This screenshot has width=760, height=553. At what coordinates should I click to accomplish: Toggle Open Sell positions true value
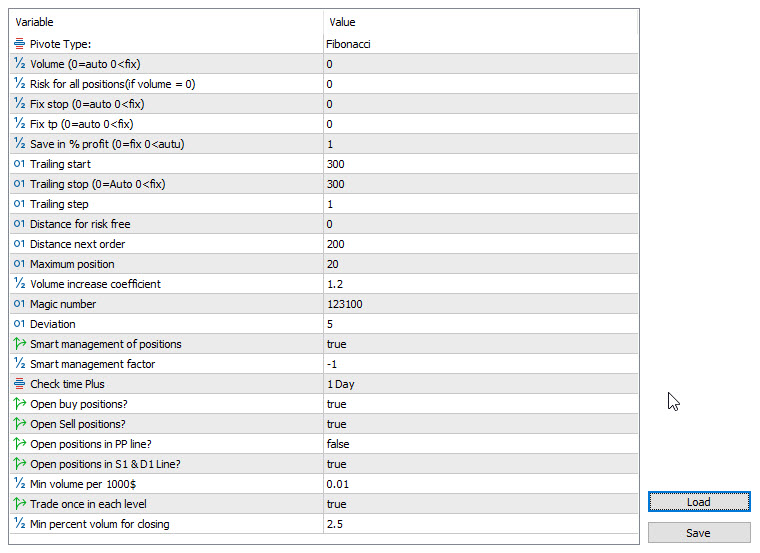tap(336, 424)
